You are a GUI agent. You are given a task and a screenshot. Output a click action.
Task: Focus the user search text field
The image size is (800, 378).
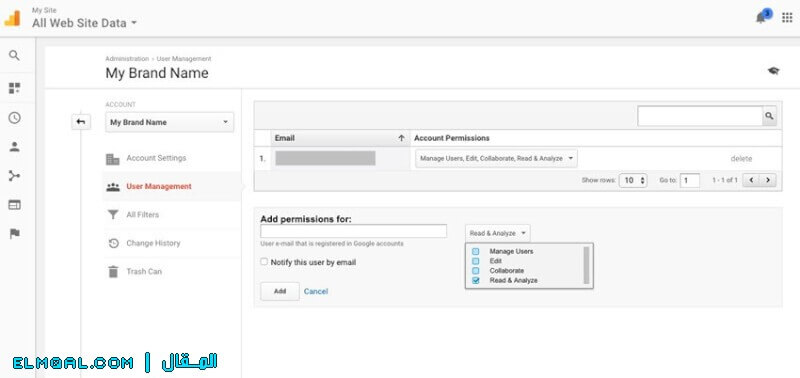click(700, 116)
